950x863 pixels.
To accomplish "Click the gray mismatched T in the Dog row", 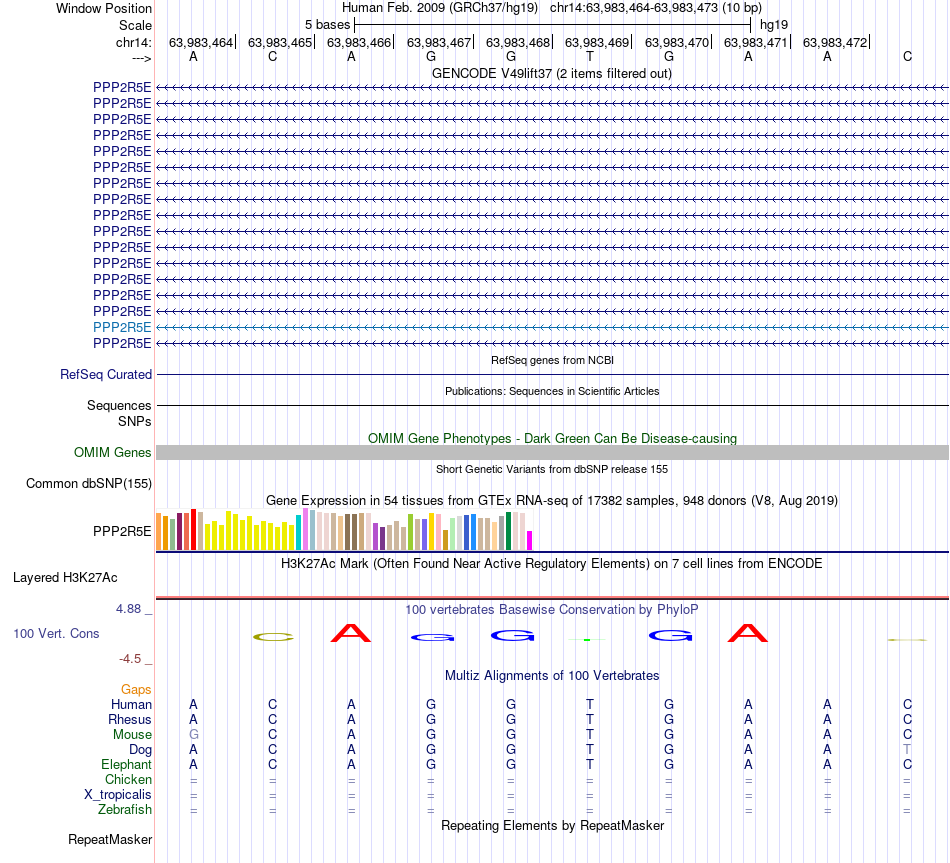I will tap(907, 750).
